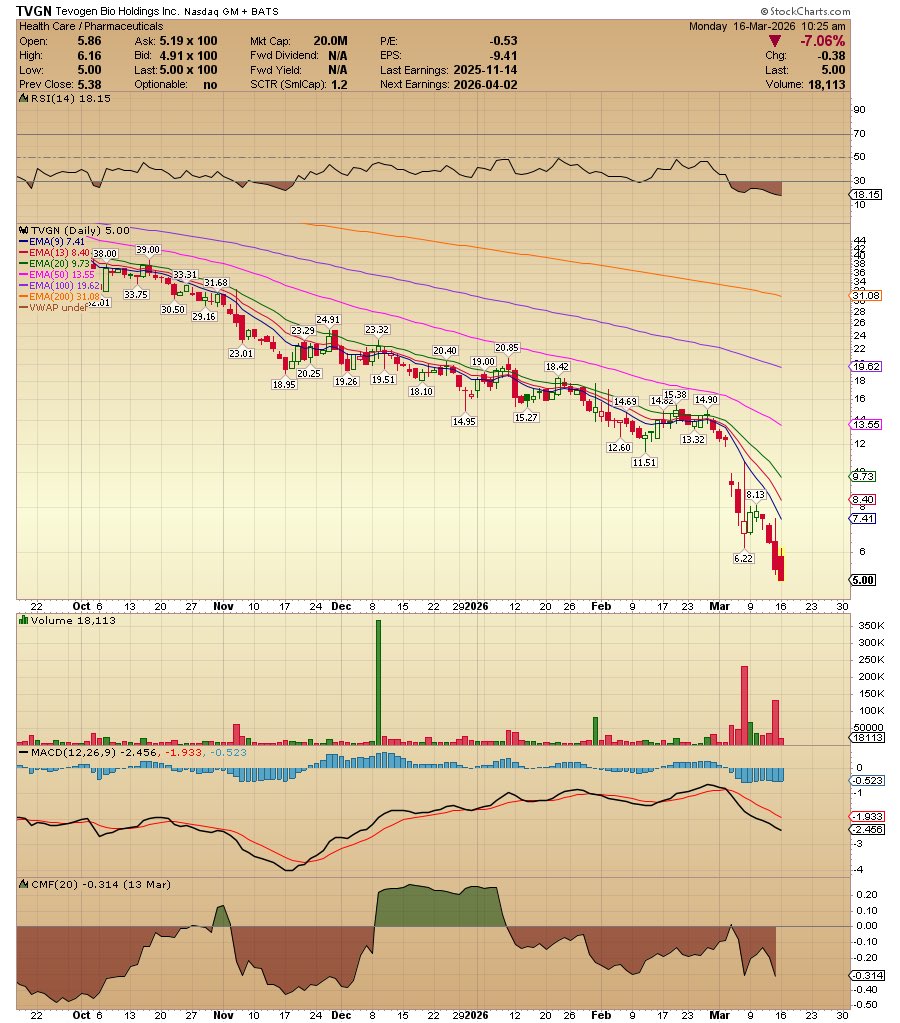Click the Ask quote 5.19 x 100
Screen dimensions: 900x1023
tap(189, 40)
